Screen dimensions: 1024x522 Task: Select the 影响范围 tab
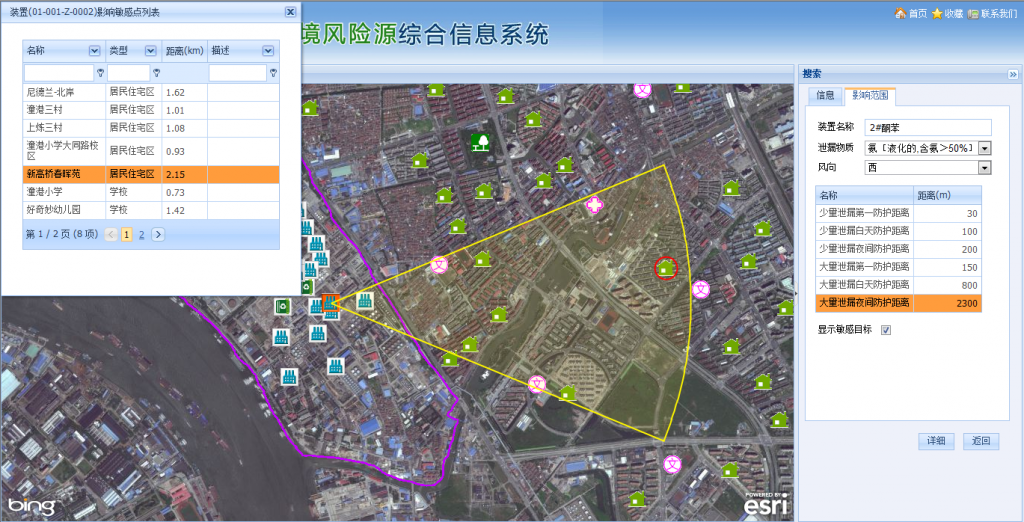tap(870, 96)
